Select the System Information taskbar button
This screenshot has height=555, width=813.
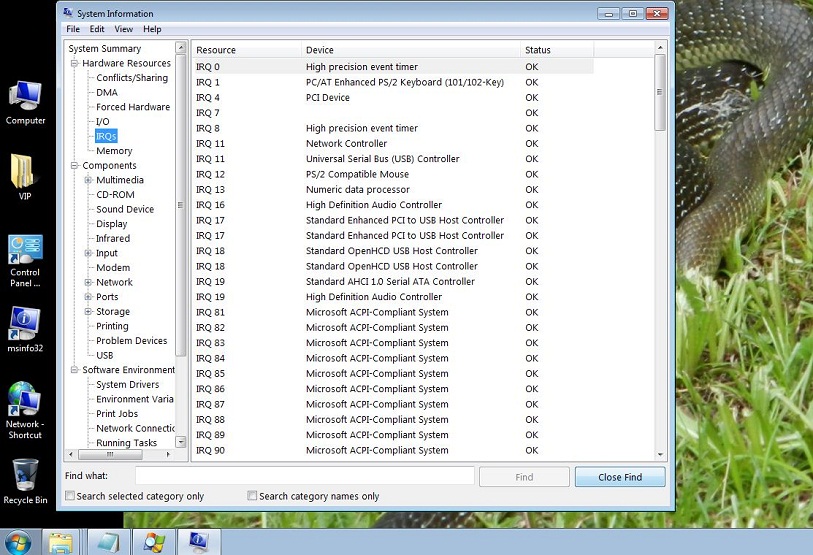[199, 543]
